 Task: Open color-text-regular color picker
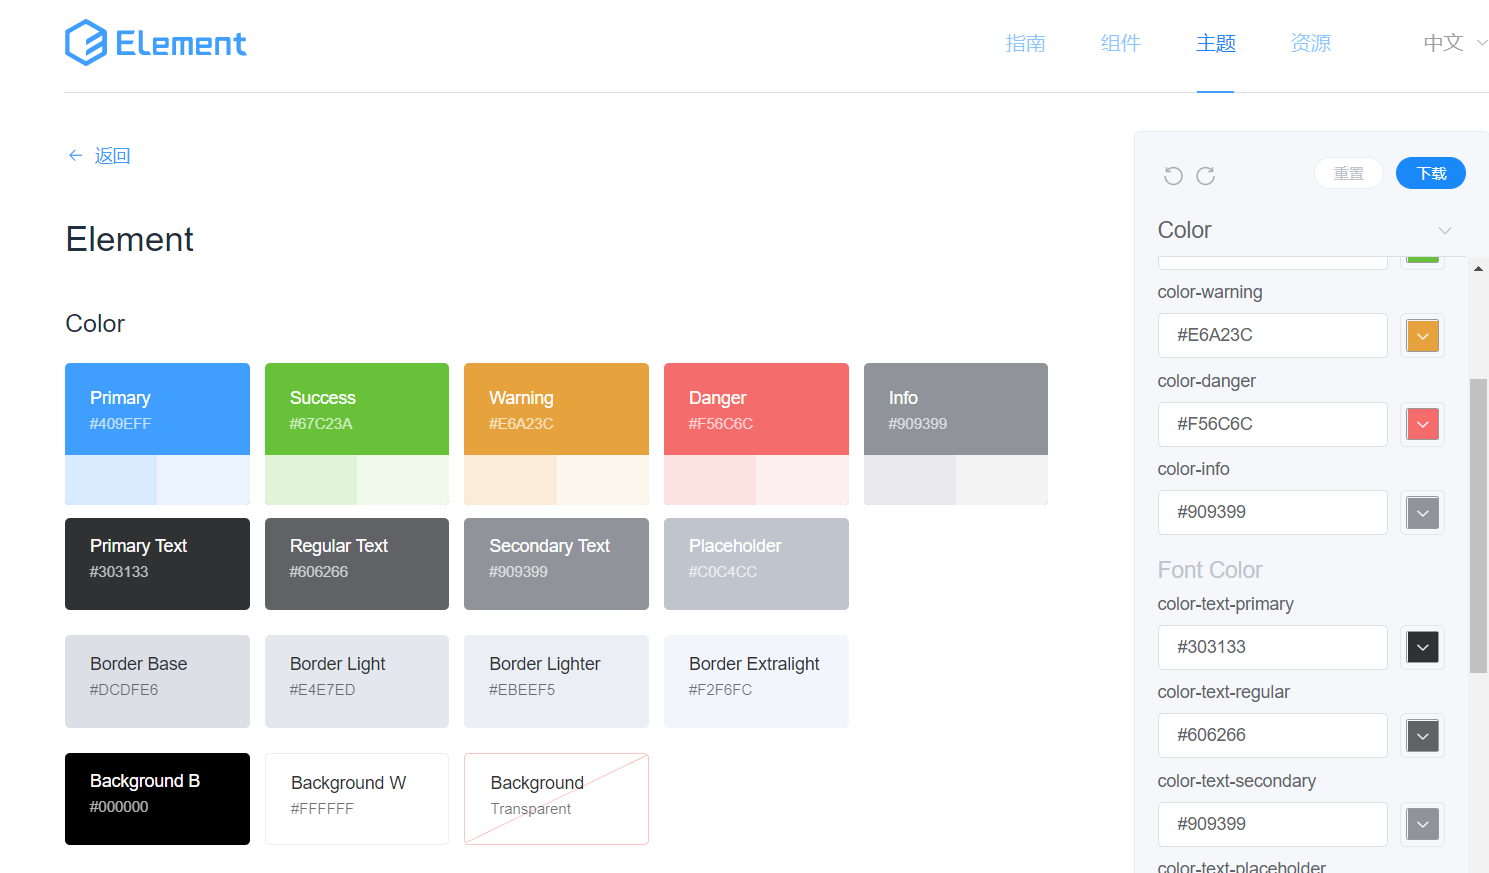pyautogui.click(x=1423, y=736)
